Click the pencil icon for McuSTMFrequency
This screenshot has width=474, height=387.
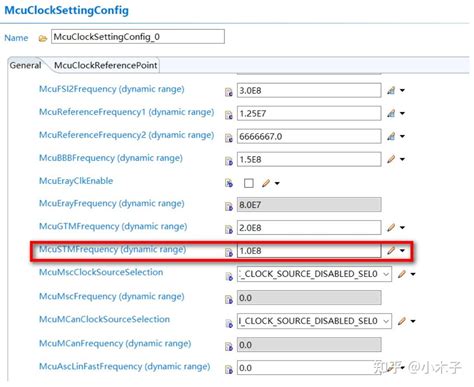point(391,250)
